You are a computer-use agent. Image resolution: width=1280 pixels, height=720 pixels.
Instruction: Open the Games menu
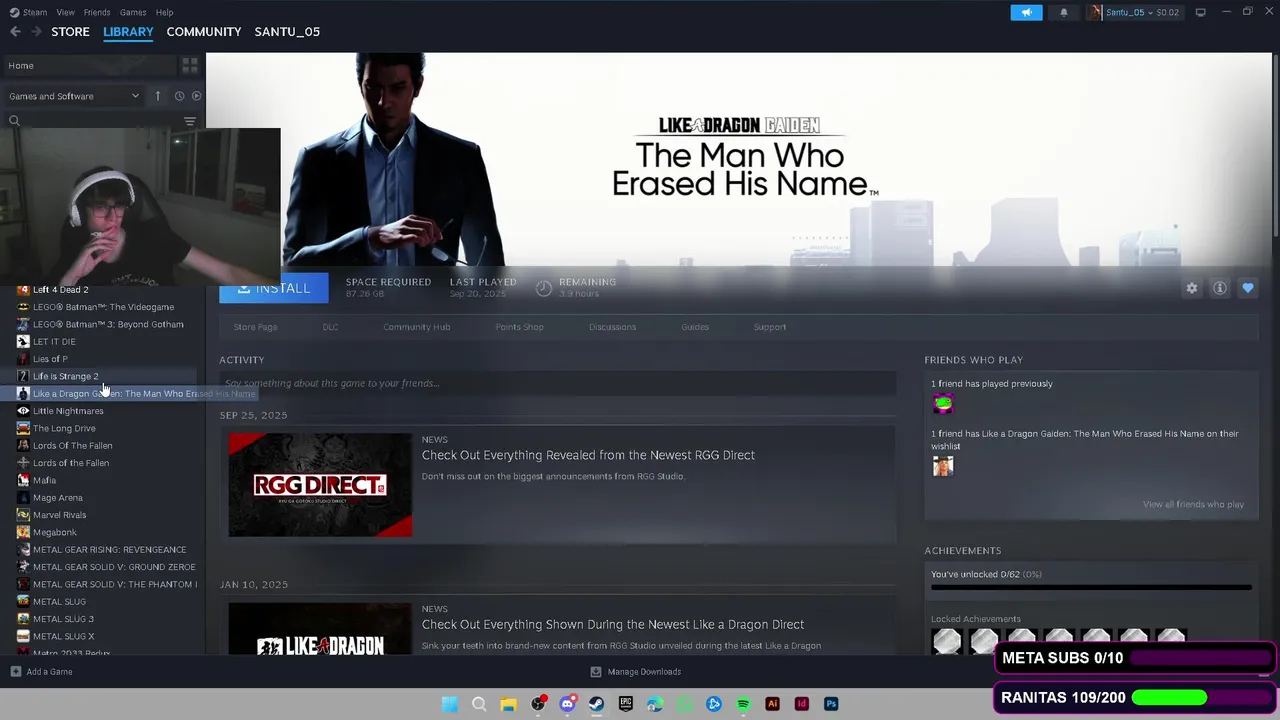pos(133,12)
